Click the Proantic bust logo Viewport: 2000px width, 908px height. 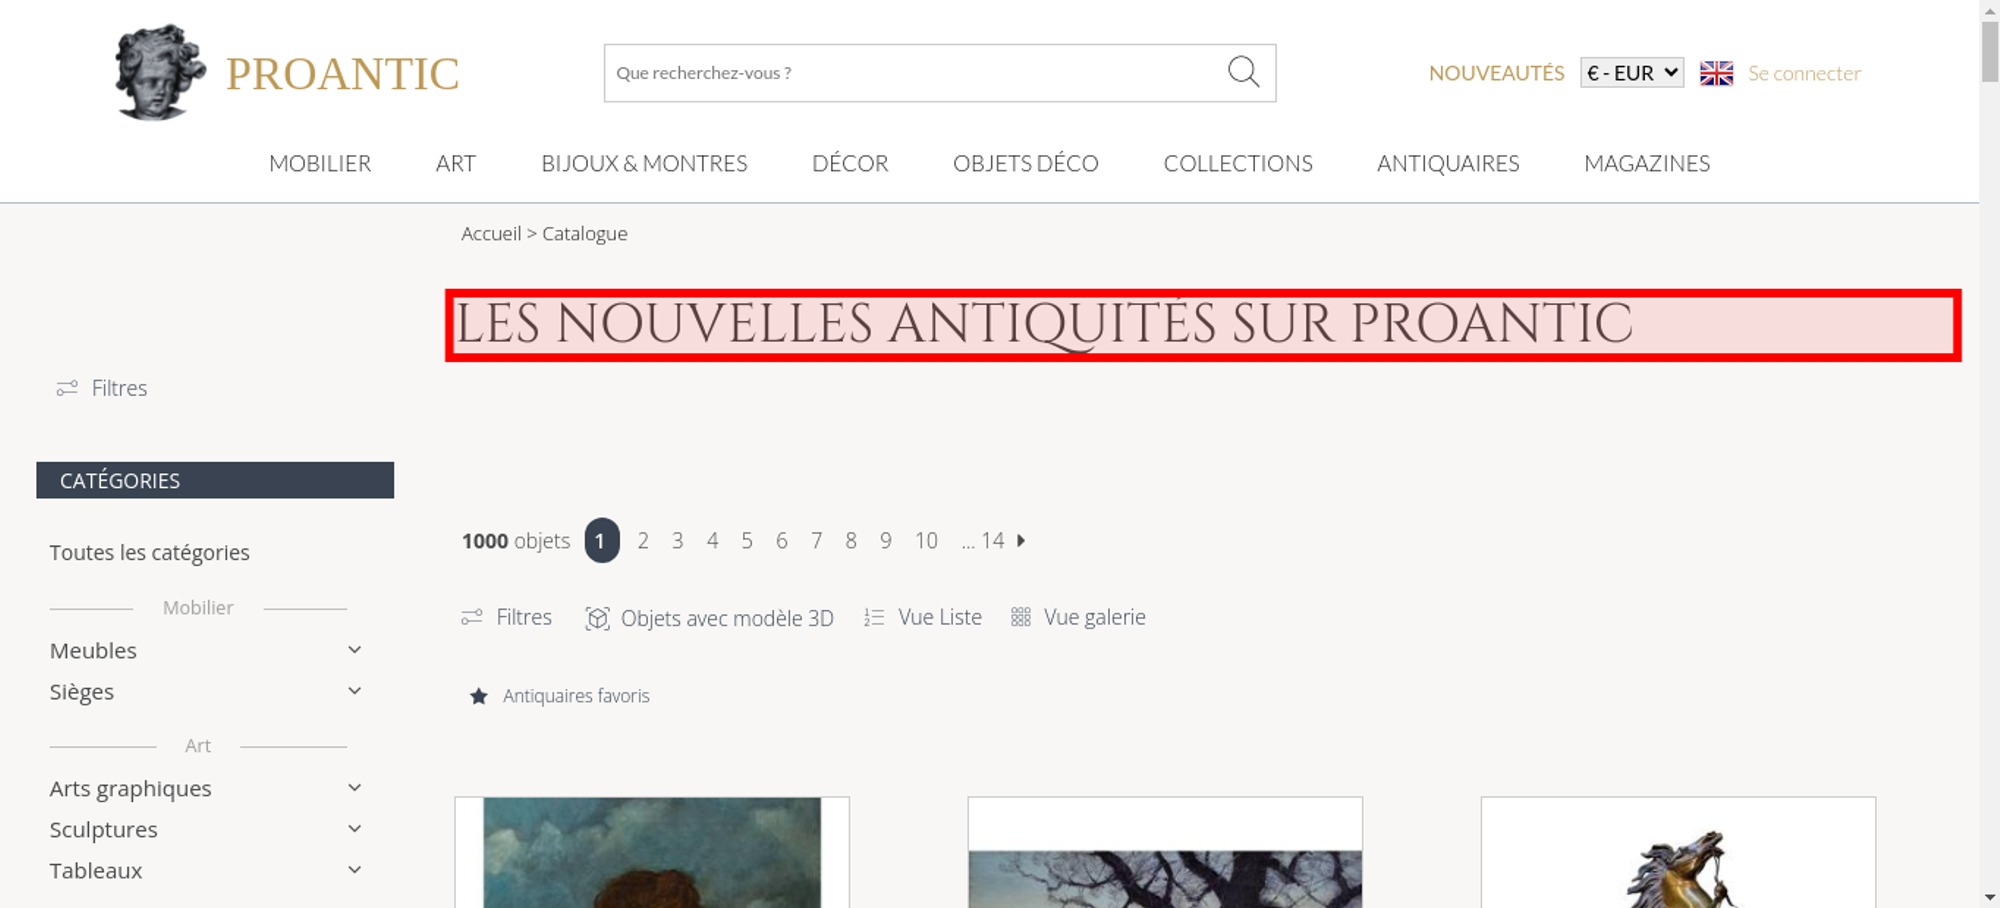coord(160,73)
